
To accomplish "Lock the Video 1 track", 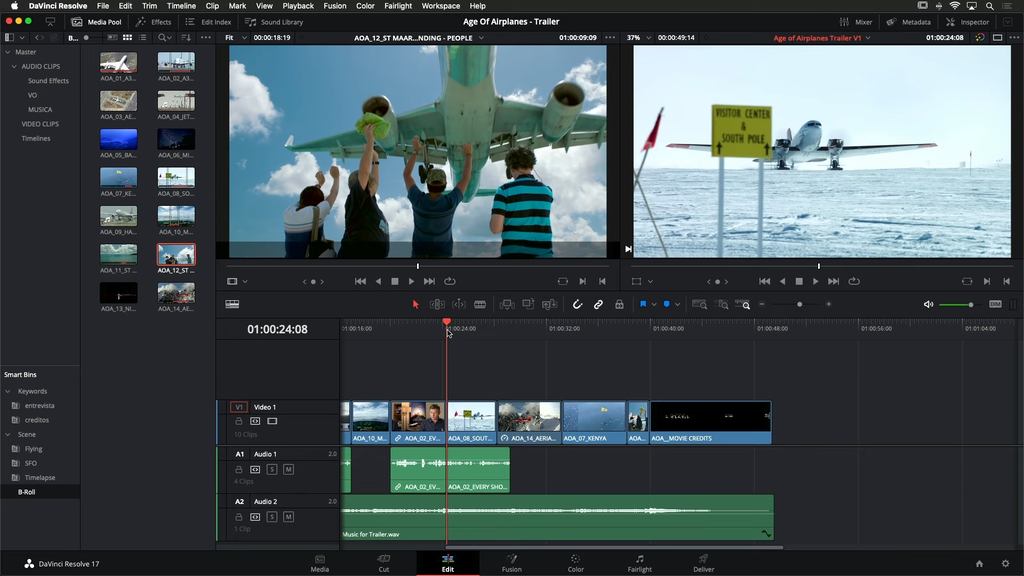I will coord(239,421).
